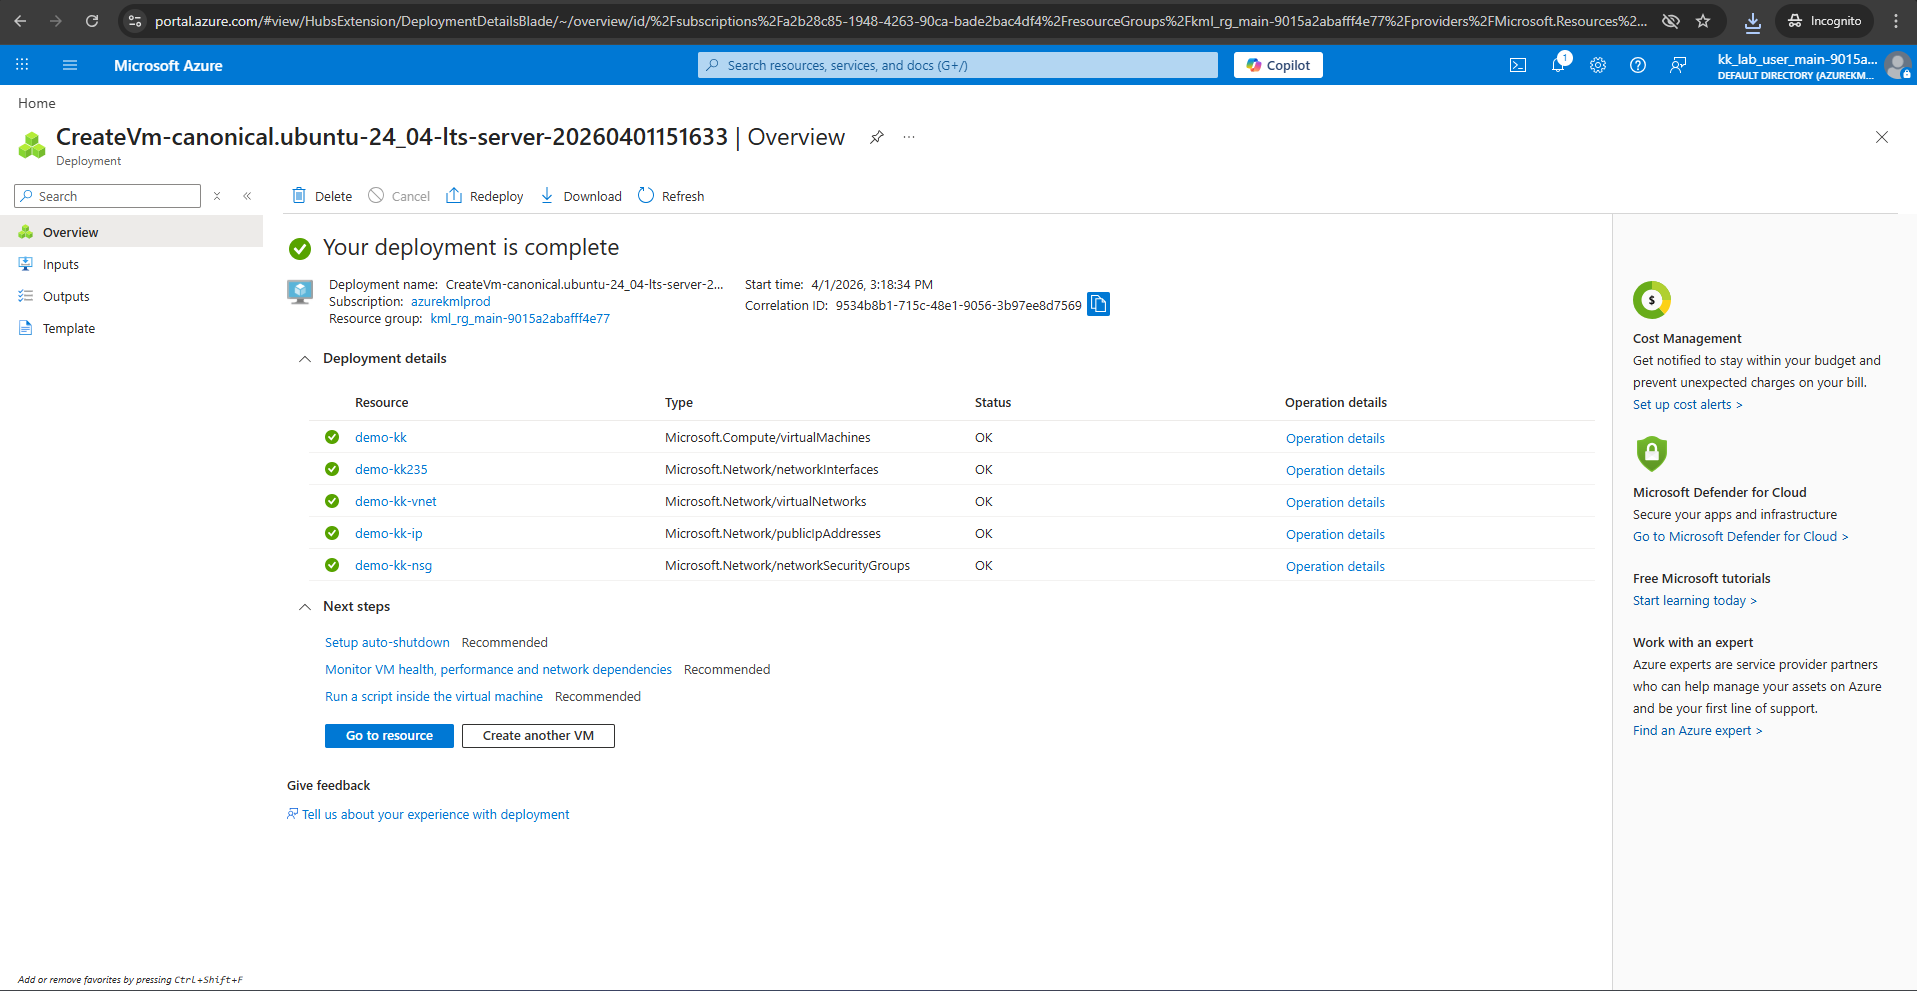Click the browser address bar URL

(901, 21)
